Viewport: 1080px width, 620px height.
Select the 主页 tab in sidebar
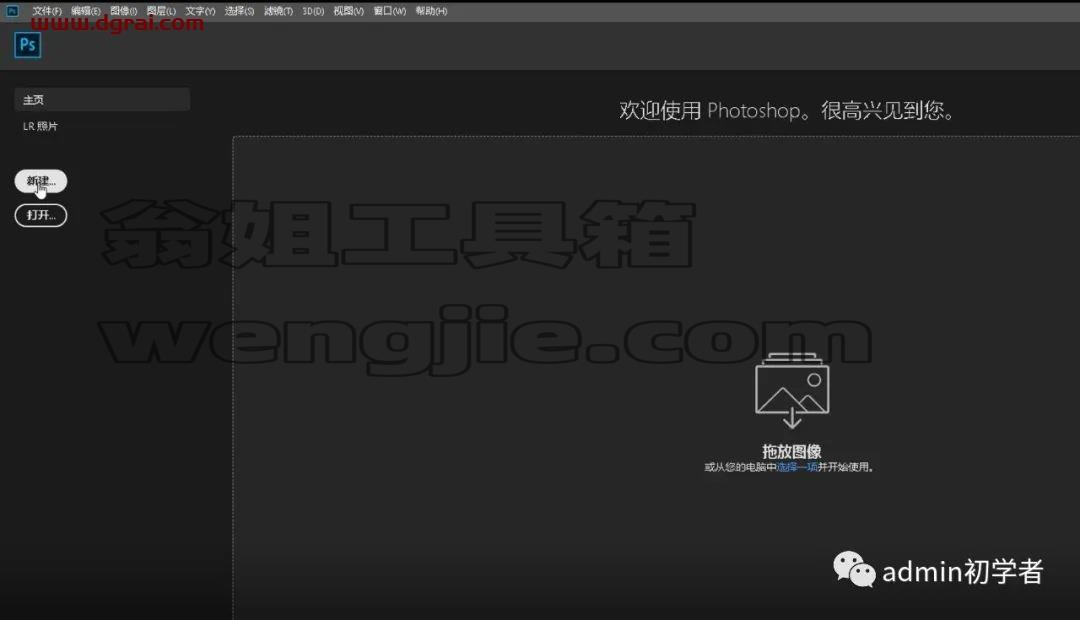click(102, 99)
